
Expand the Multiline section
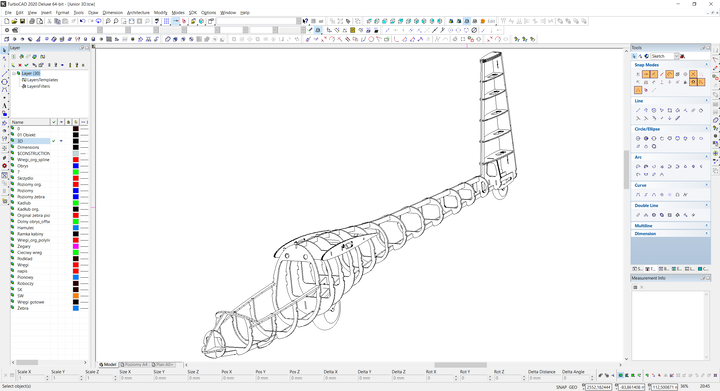pyautogui.click(x=707, y=225)
